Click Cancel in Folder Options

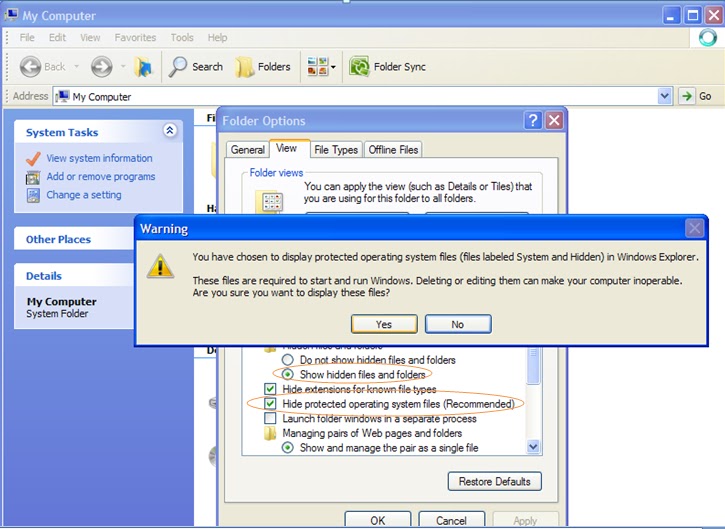(x=451, y=520)
